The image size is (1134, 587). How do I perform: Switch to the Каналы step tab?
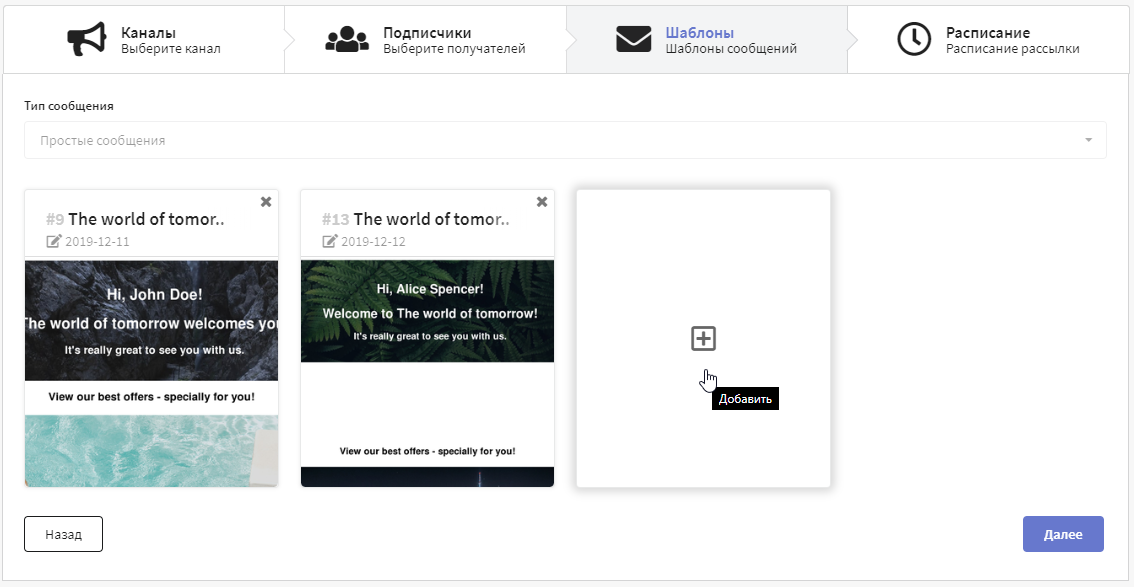point(169,40)
